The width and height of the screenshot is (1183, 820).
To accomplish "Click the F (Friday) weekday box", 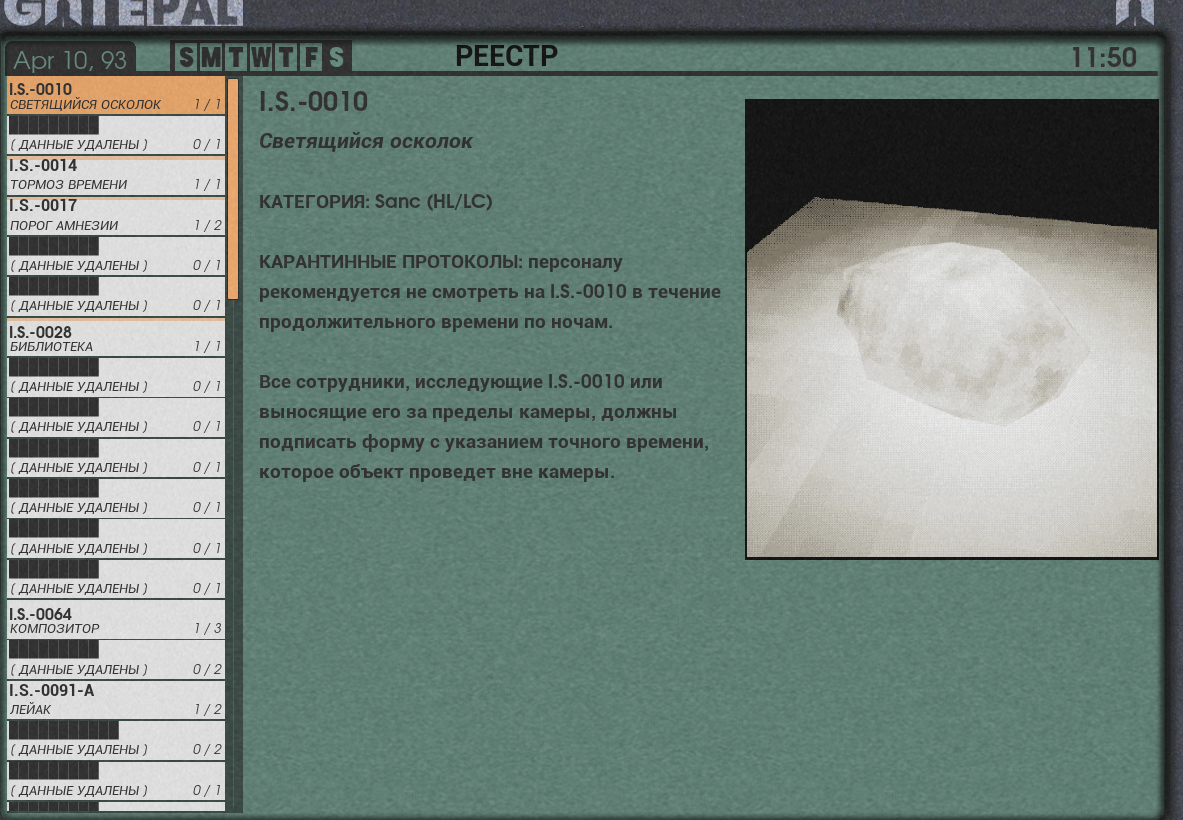I will point(311,57).
